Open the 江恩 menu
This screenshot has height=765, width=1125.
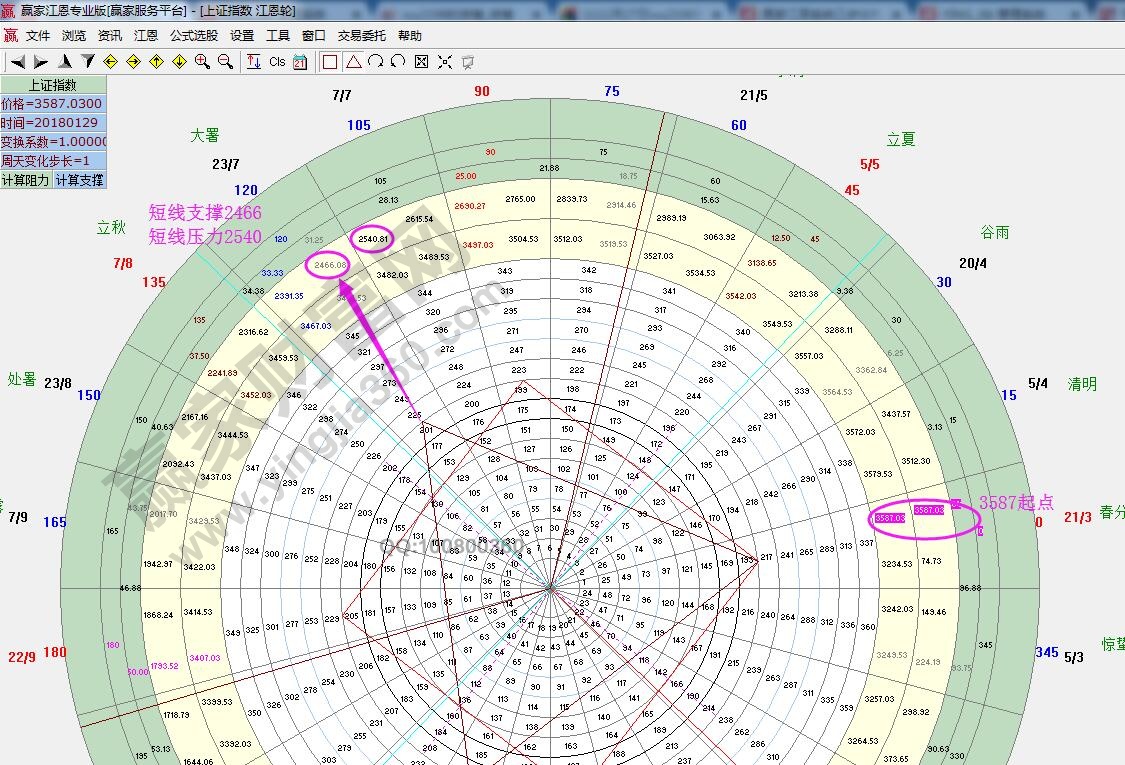coord(146,35)
